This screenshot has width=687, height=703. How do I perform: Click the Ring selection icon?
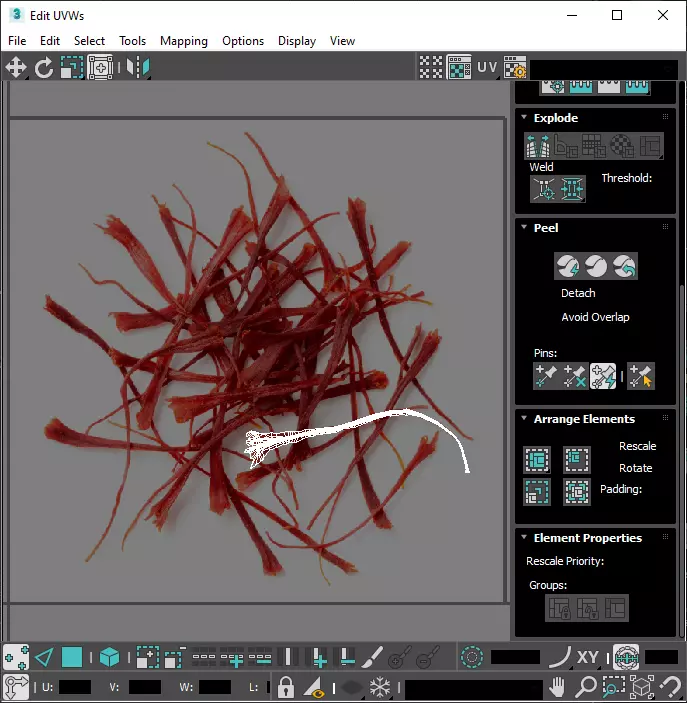pyautogui.click(x=288, y=658)
